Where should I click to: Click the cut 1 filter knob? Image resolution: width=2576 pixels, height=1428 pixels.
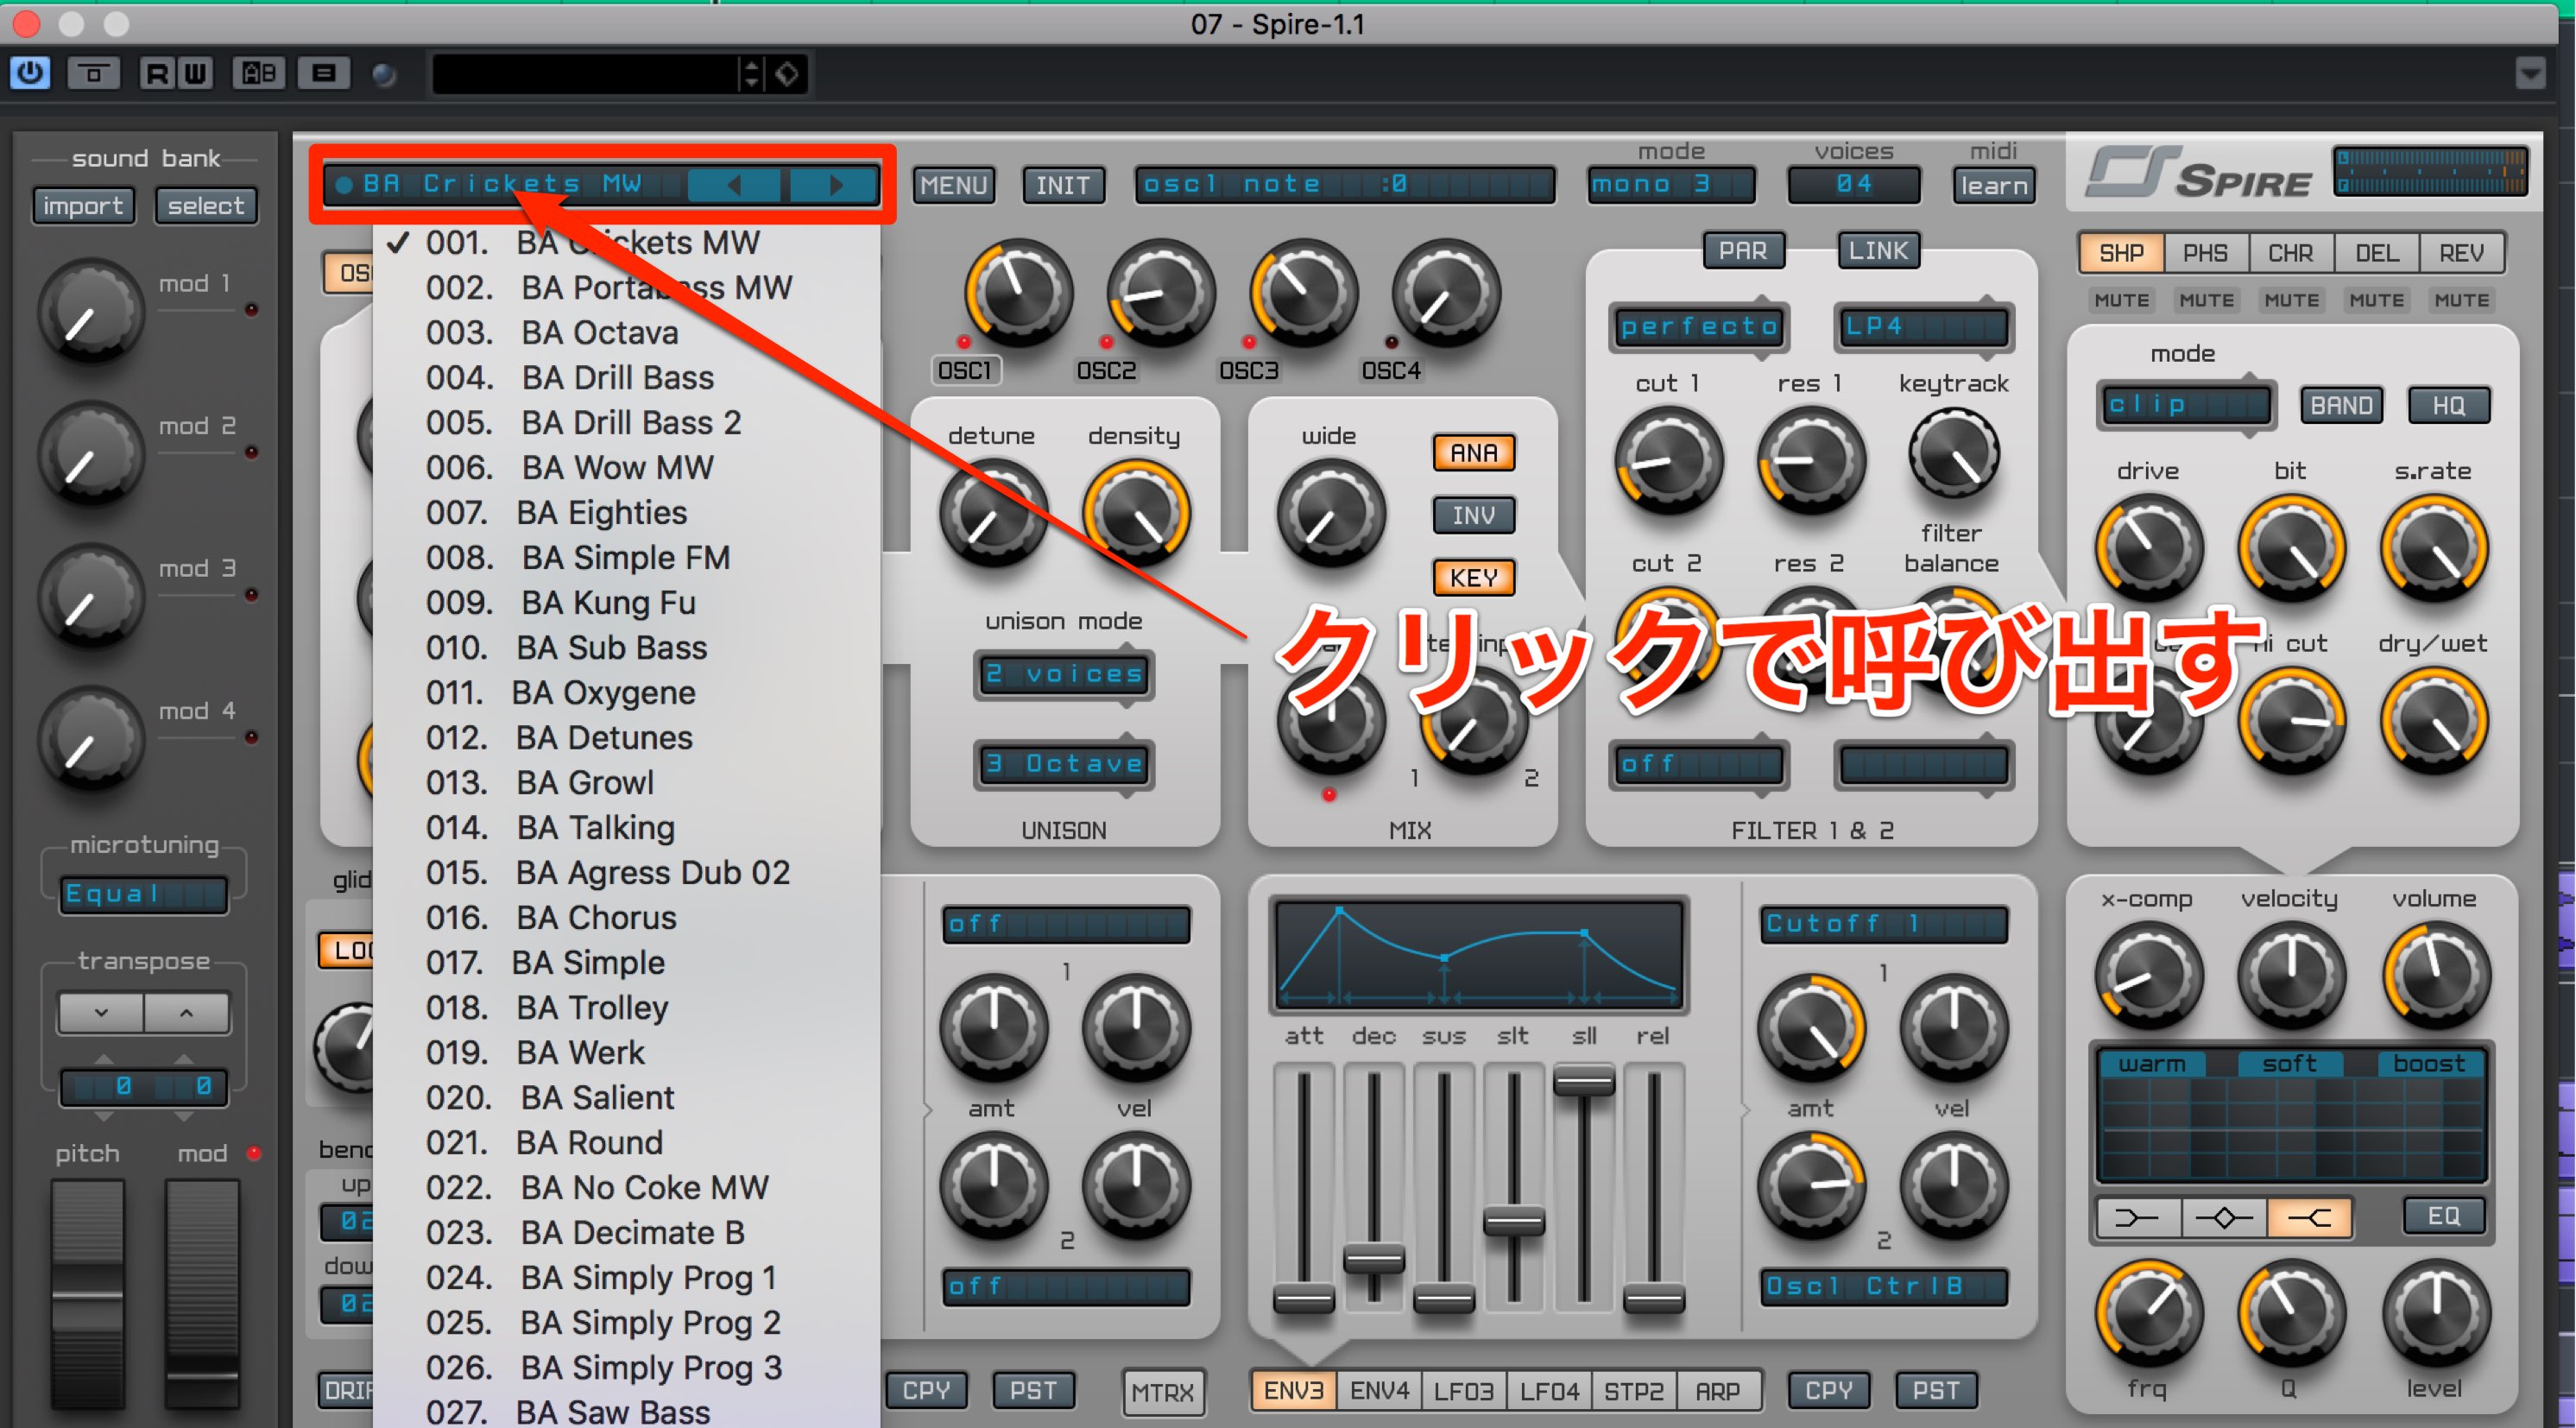[1668, 460]
